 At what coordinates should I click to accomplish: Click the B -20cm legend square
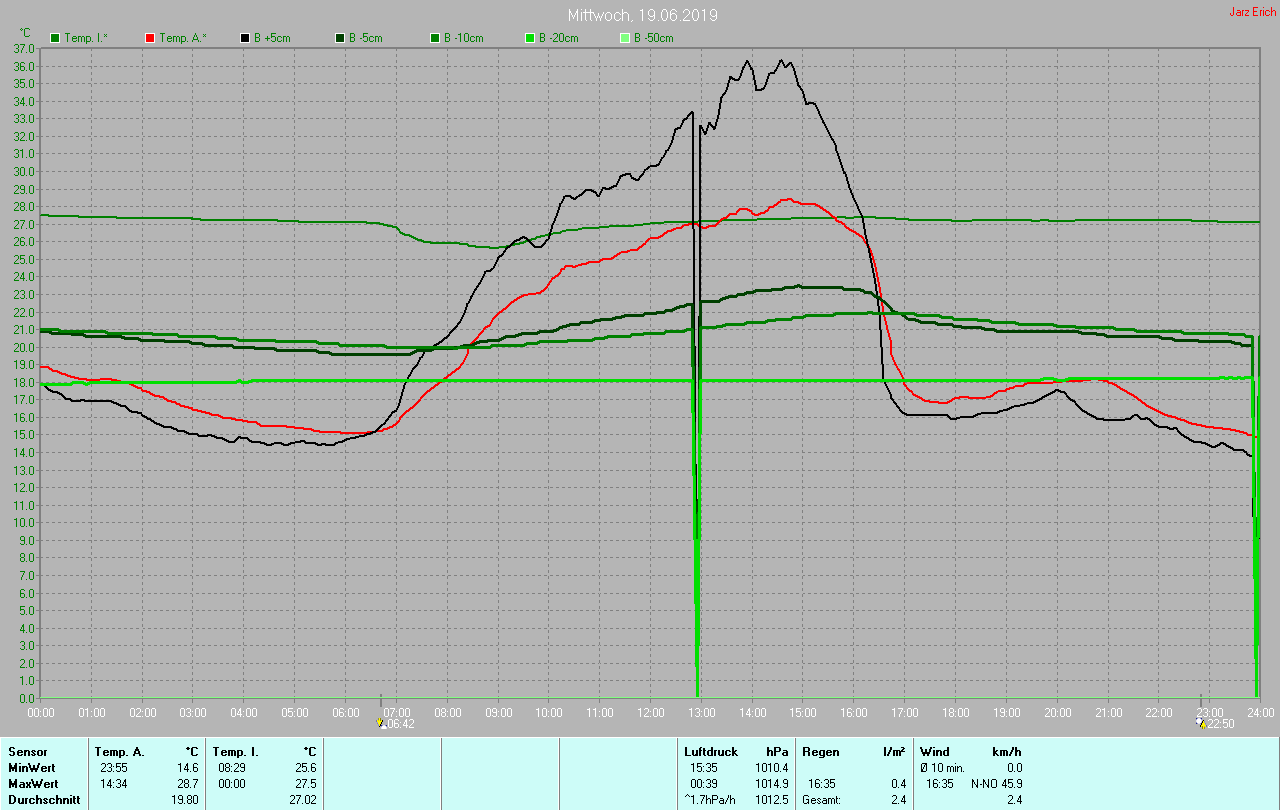coord(530,38)
